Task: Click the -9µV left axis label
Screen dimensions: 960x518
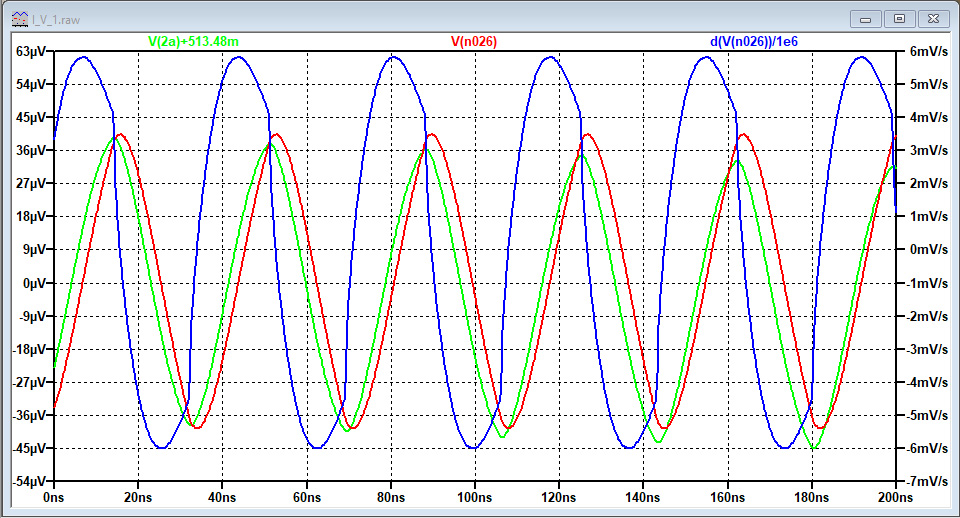Action: 32,317
